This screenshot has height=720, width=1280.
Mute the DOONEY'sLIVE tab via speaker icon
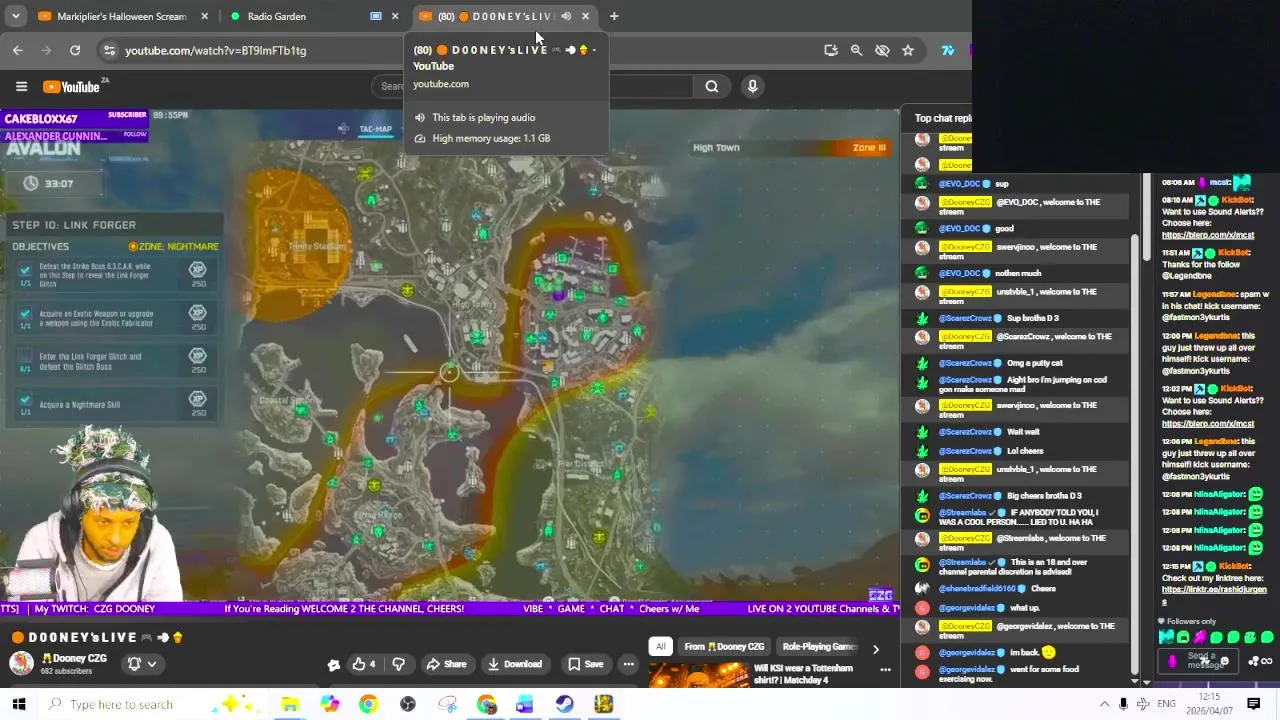click(566, 16)
